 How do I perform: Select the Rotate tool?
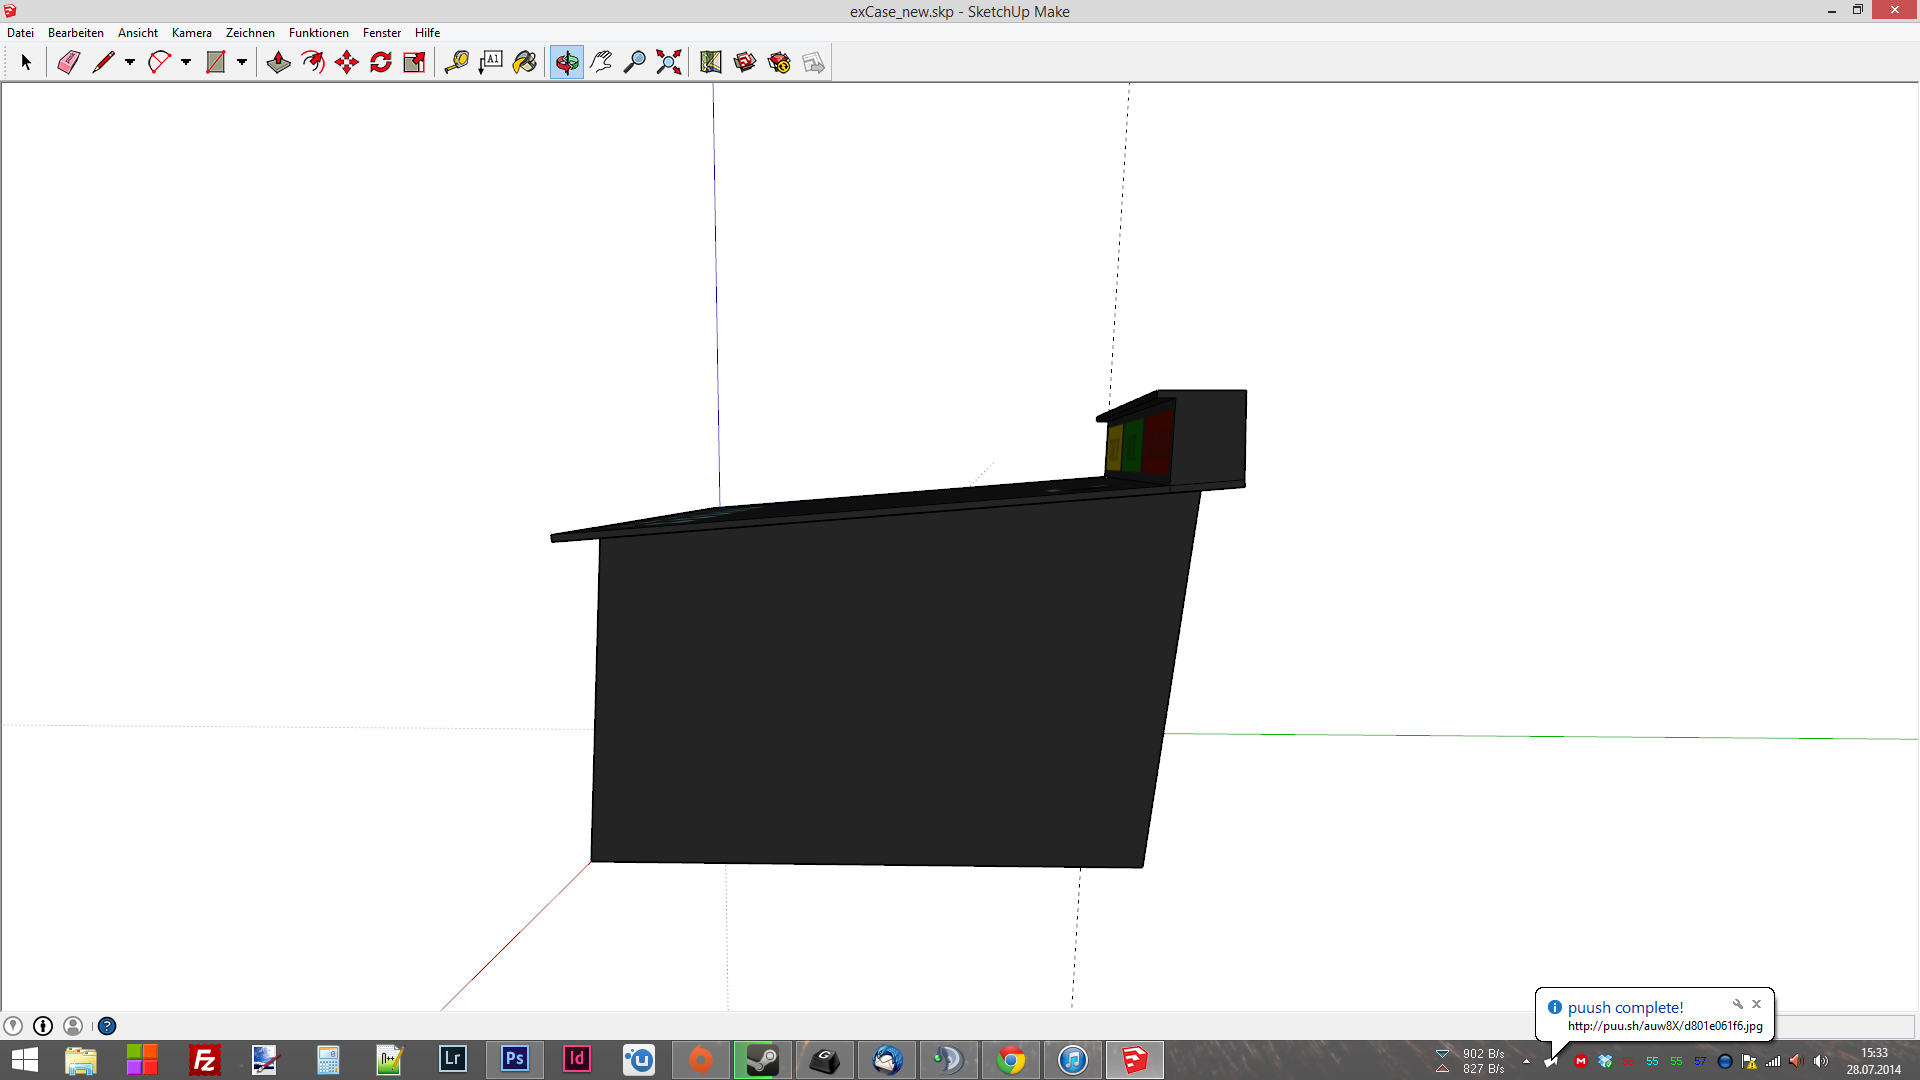[x=381, y=62]
